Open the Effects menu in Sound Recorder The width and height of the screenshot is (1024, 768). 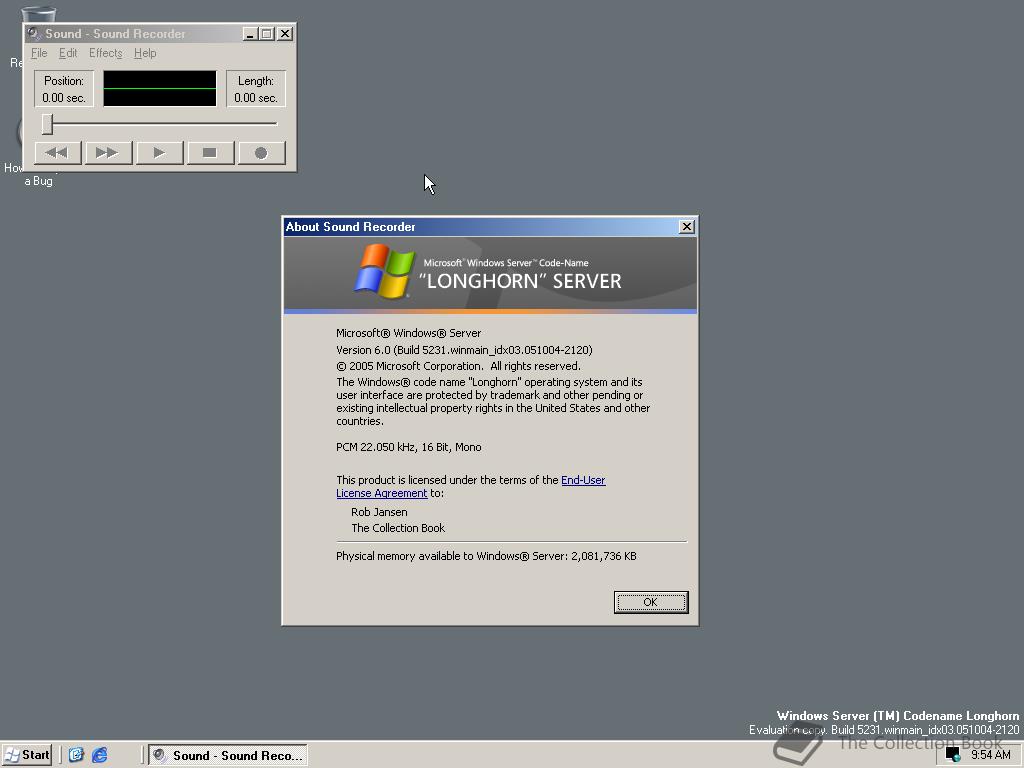[x=106, y=54]
